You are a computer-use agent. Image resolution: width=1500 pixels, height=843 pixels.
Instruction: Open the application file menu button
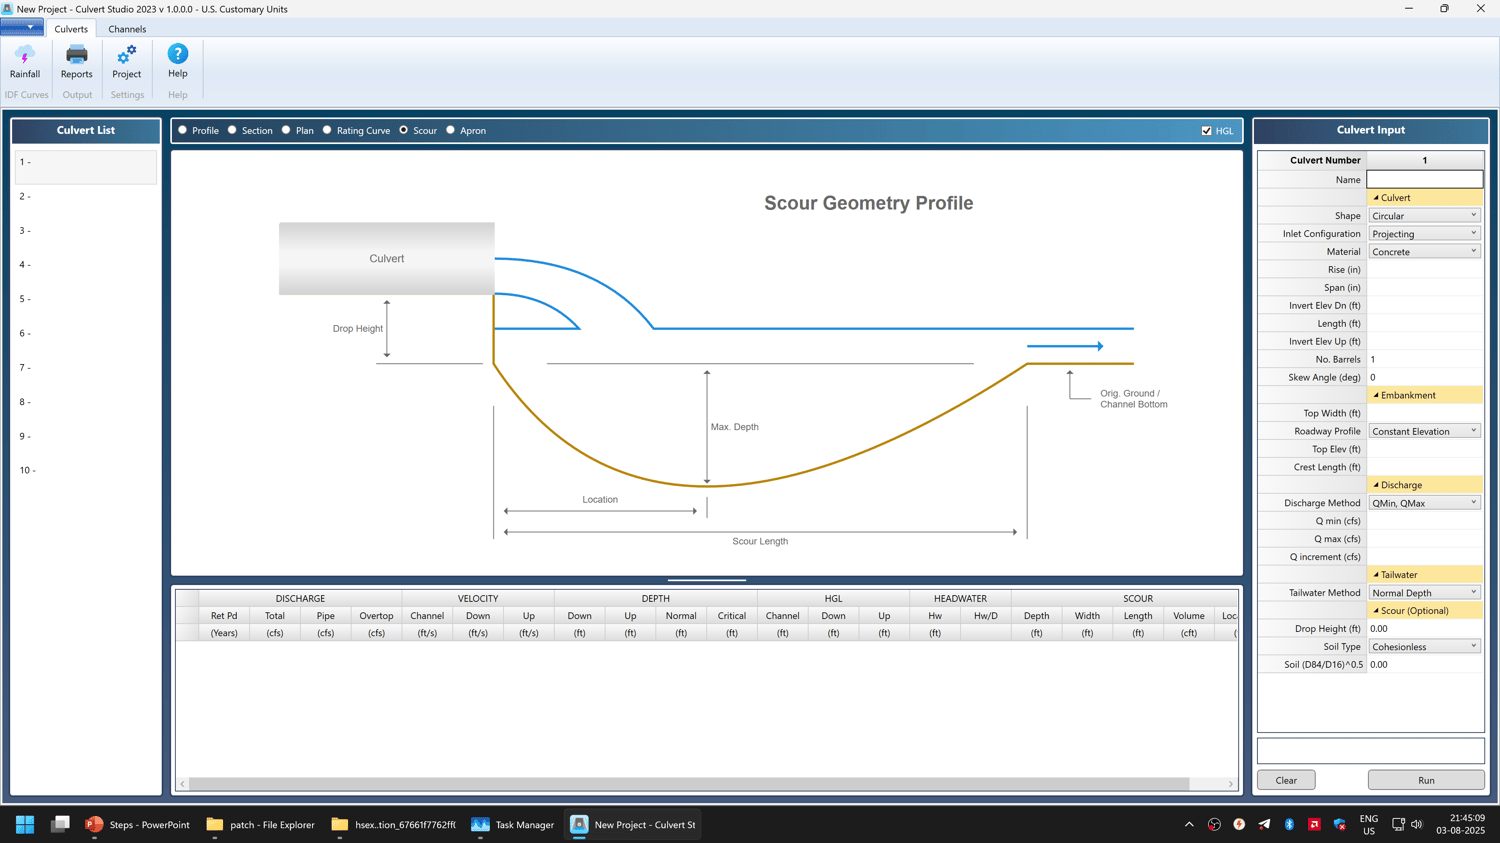click(x=22, y=28)
